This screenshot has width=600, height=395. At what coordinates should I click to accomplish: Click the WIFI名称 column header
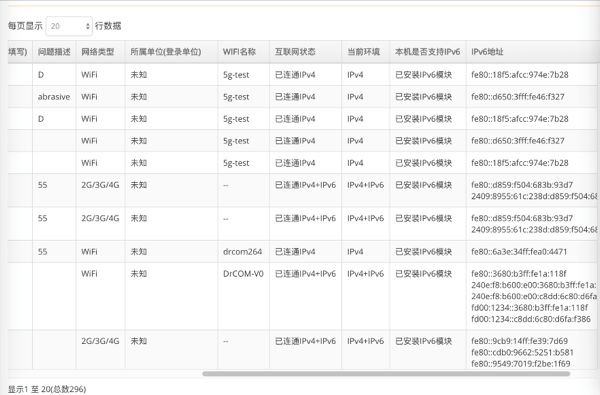(240, 52)
